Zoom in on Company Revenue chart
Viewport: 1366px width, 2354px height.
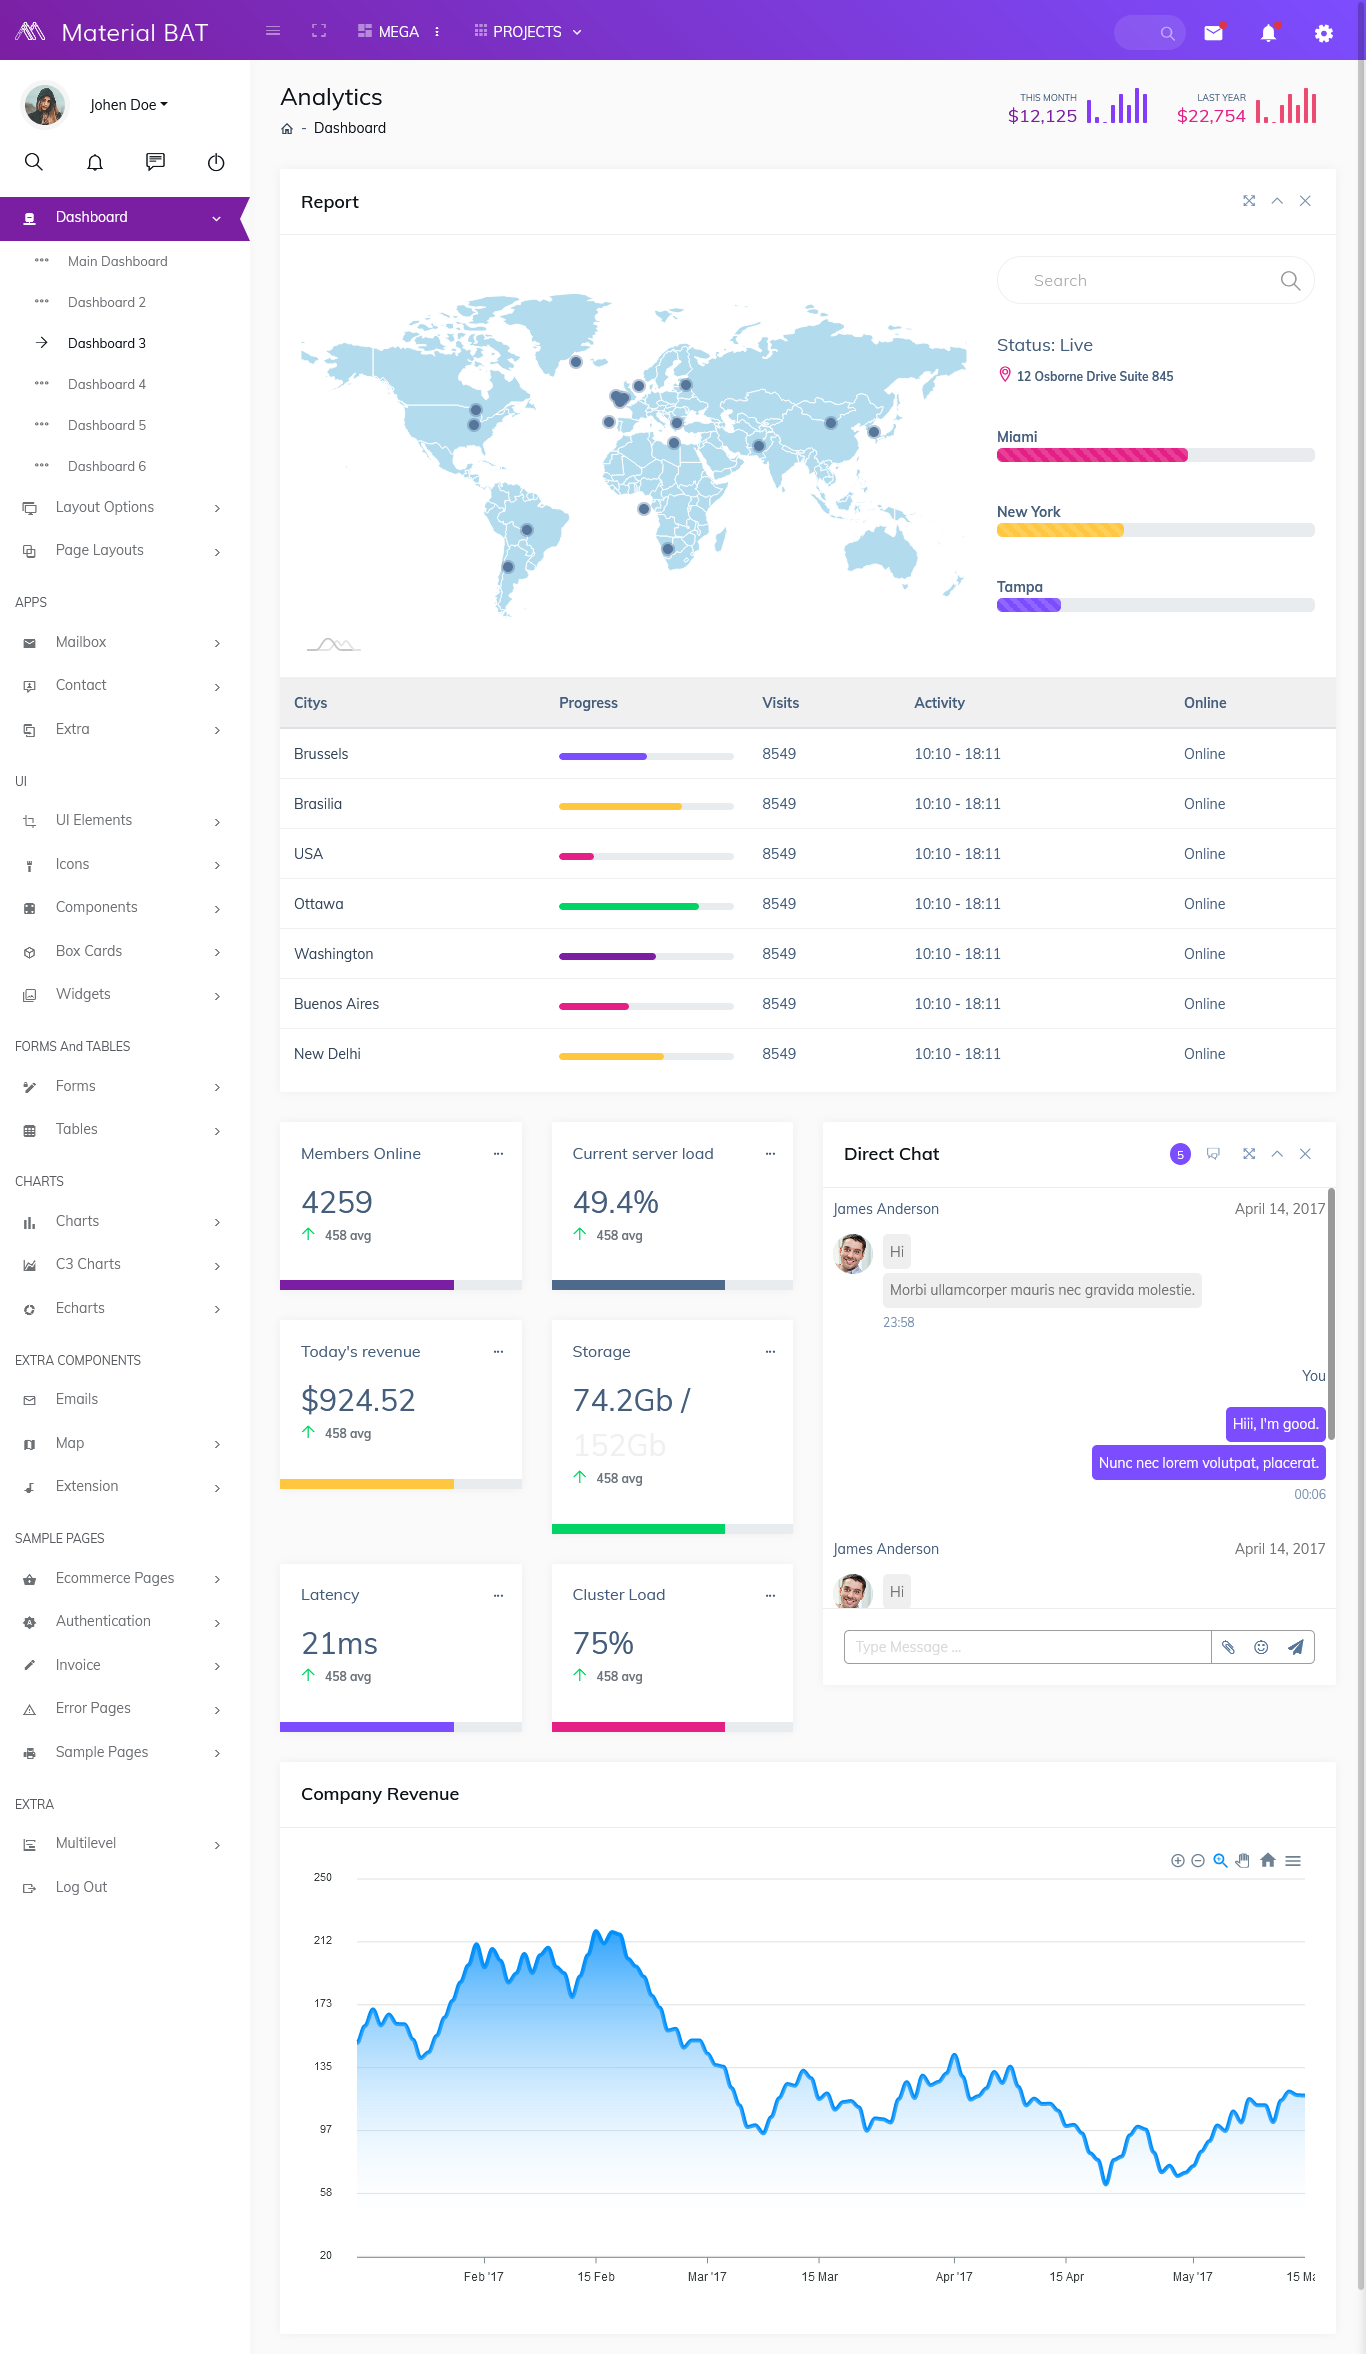1178,1861
